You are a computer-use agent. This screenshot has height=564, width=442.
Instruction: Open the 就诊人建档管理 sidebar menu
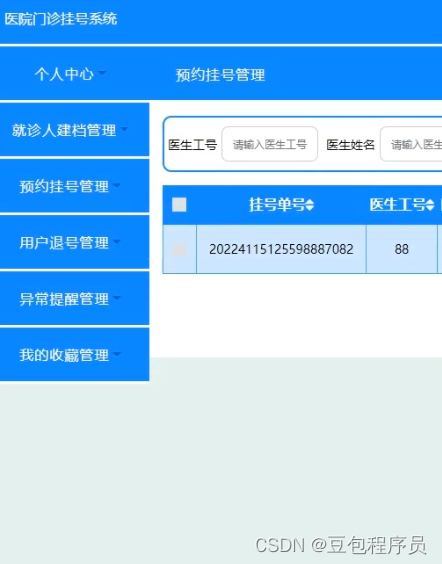(x=74, y=130)
